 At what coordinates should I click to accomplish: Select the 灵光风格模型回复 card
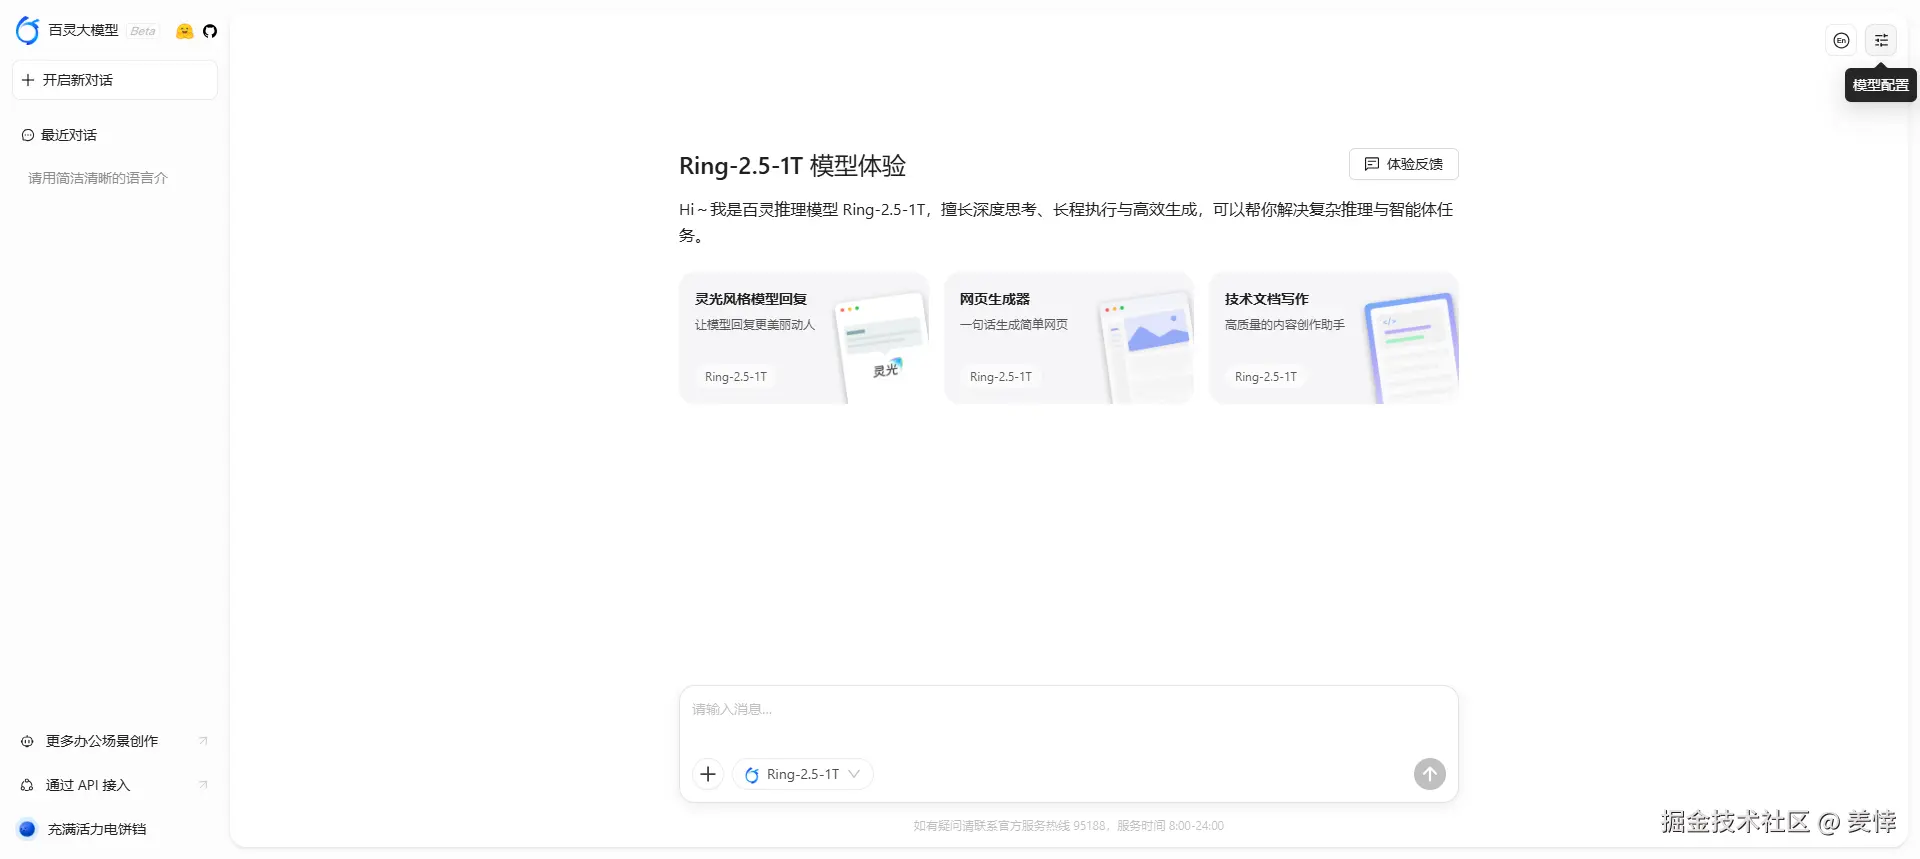coord(804,338)
